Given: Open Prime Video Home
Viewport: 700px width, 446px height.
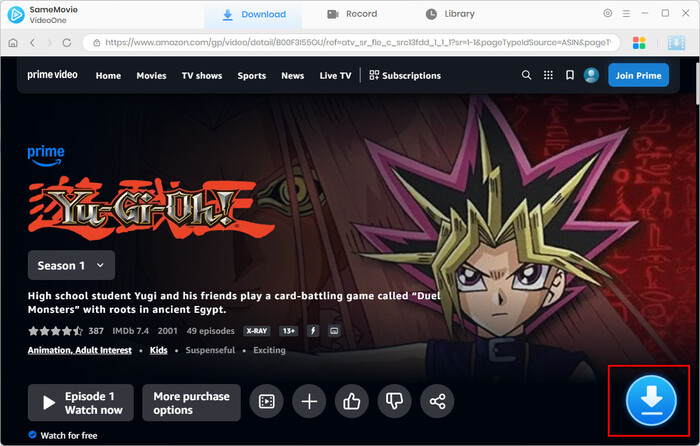Looking at the screenshot, I should 108,75.
